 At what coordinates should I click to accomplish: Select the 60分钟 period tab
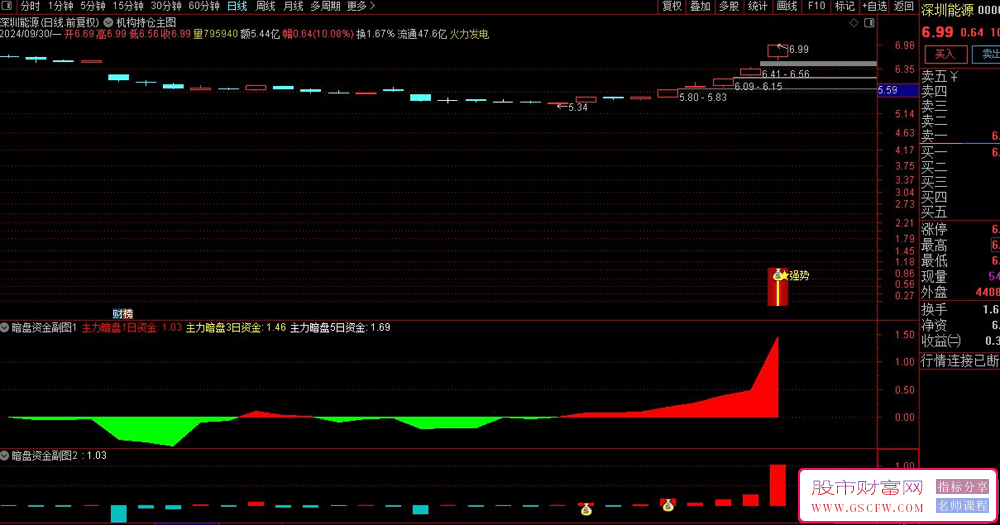(x=204, y=6)
